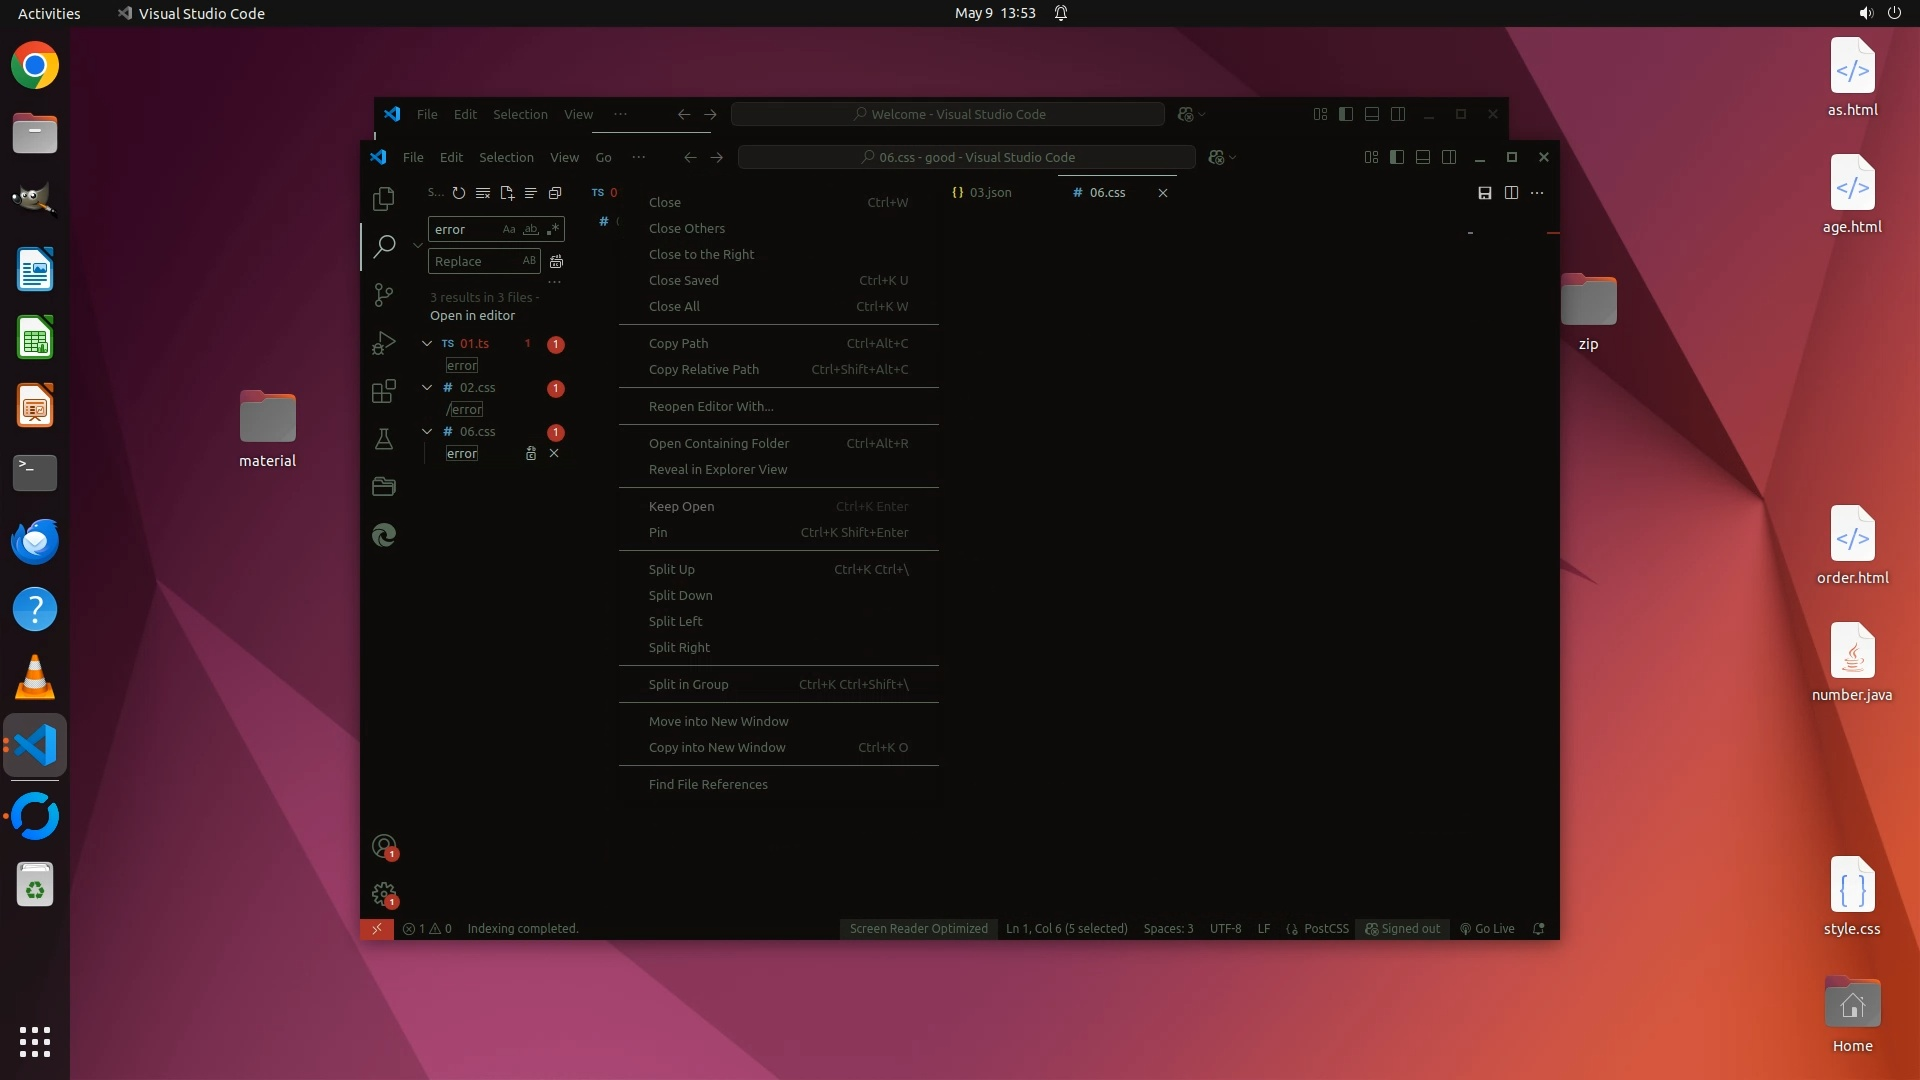Viewport: 1920px width, 1080px height.
Task: Toggle Use Regular Expression option
Action: 553,230
